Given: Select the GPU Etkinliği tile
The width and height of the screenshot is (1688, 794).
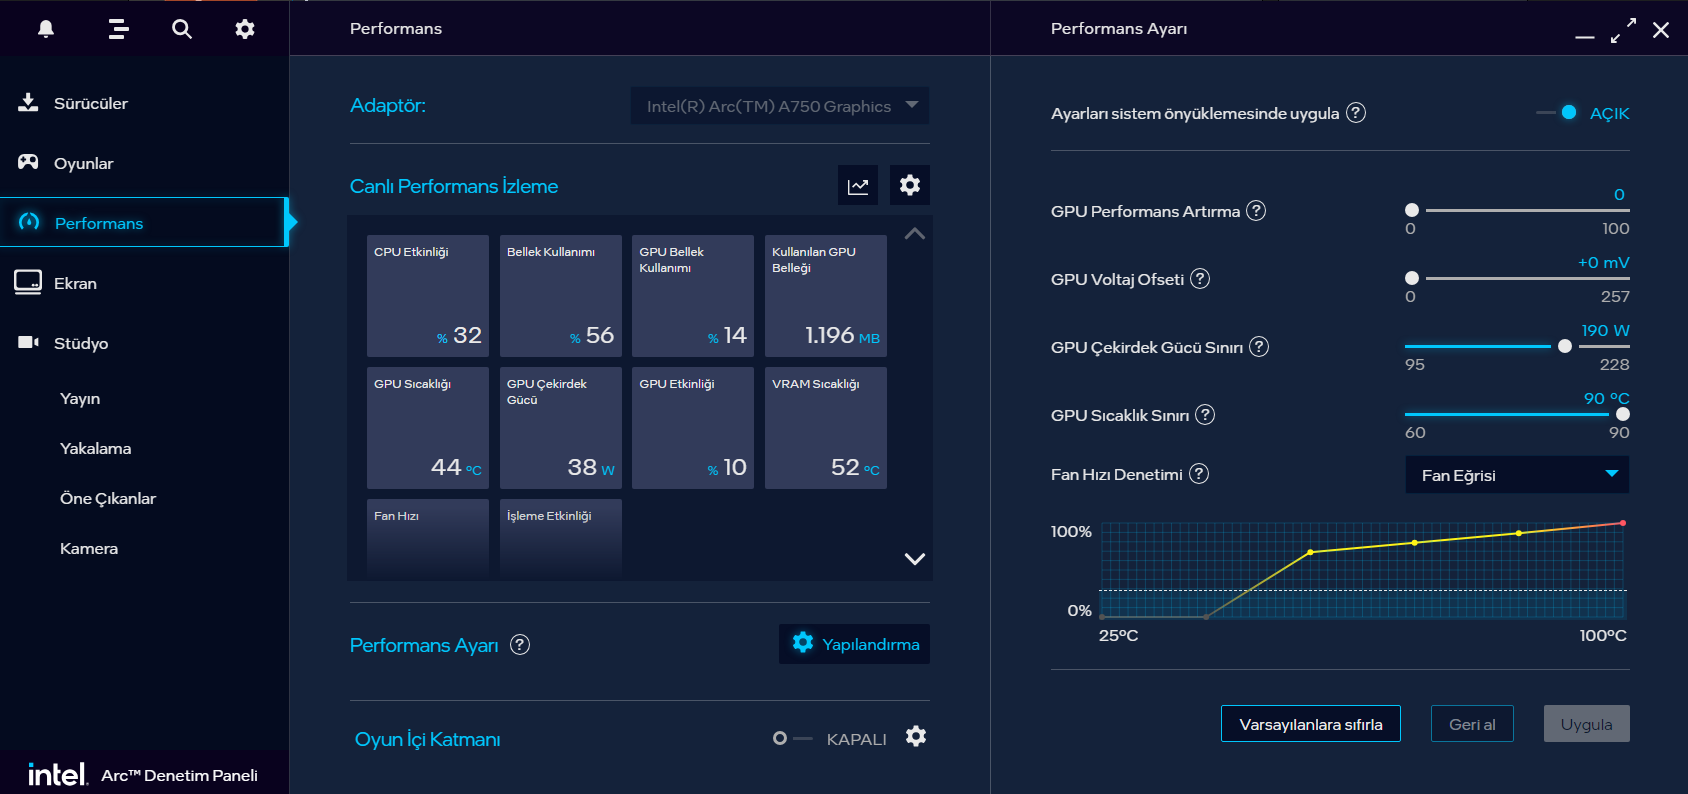Looking at the screenshot, I should click(693, 428).
